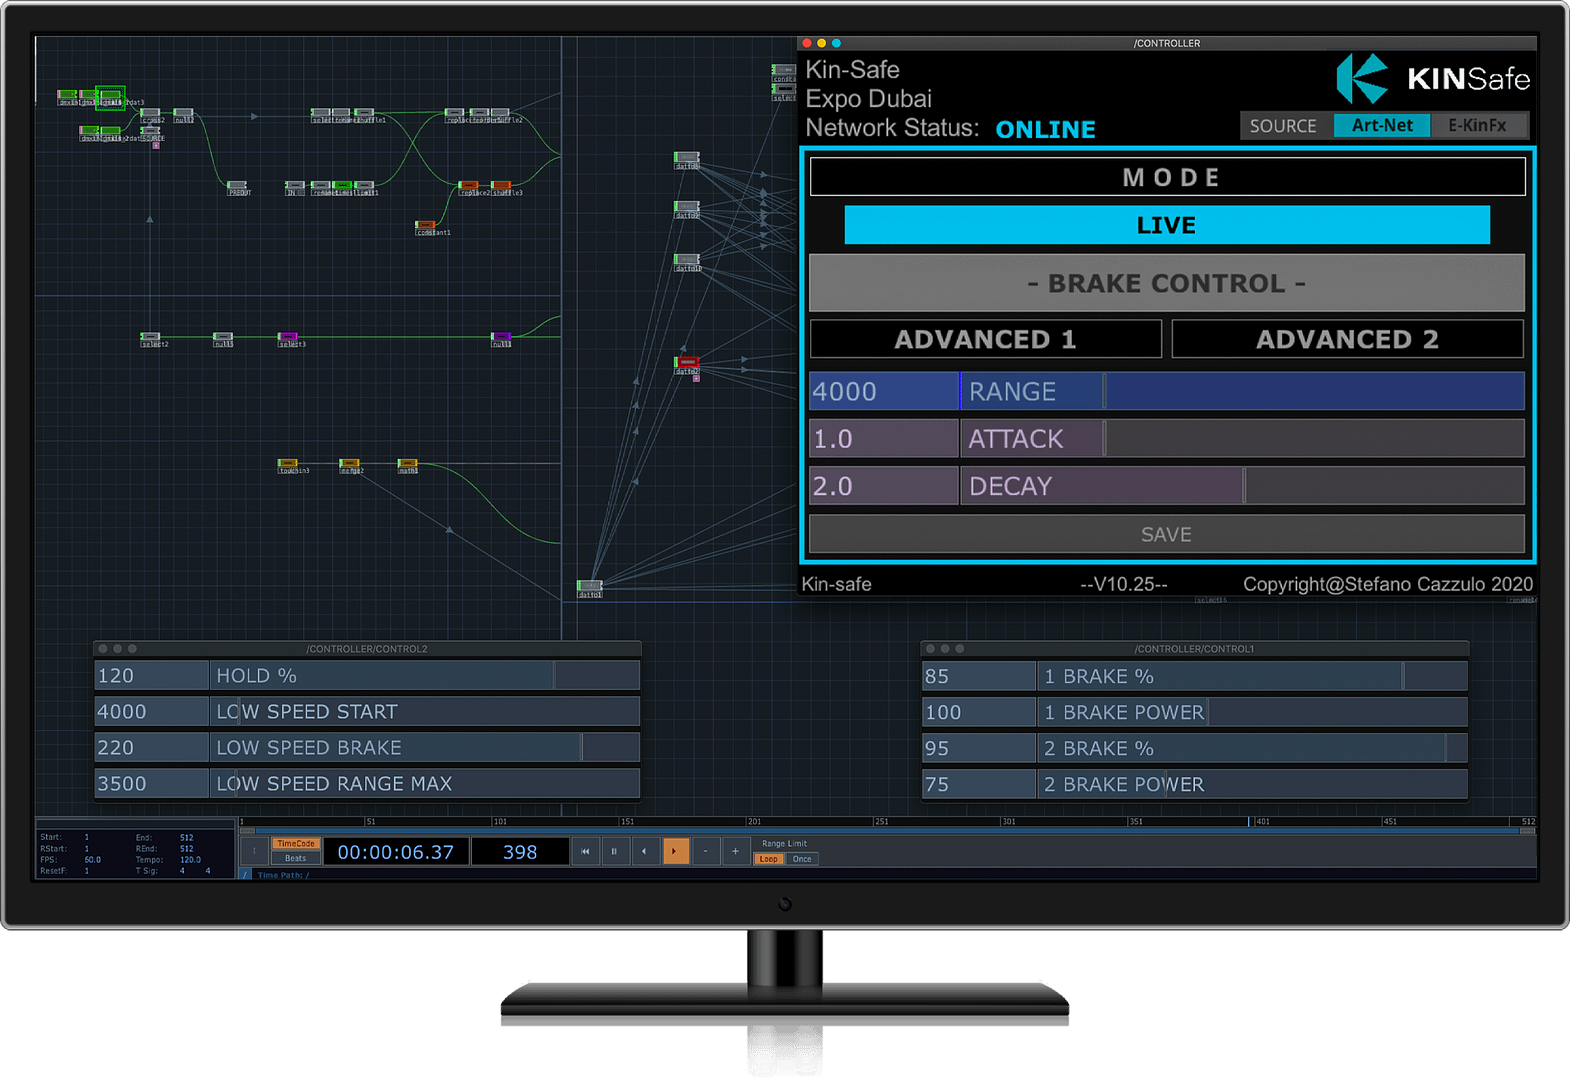Open the ADVANCED 2 panel
This screenshot has height=1080, width=1570.
pyautogui.click(x=1347, y=339)
